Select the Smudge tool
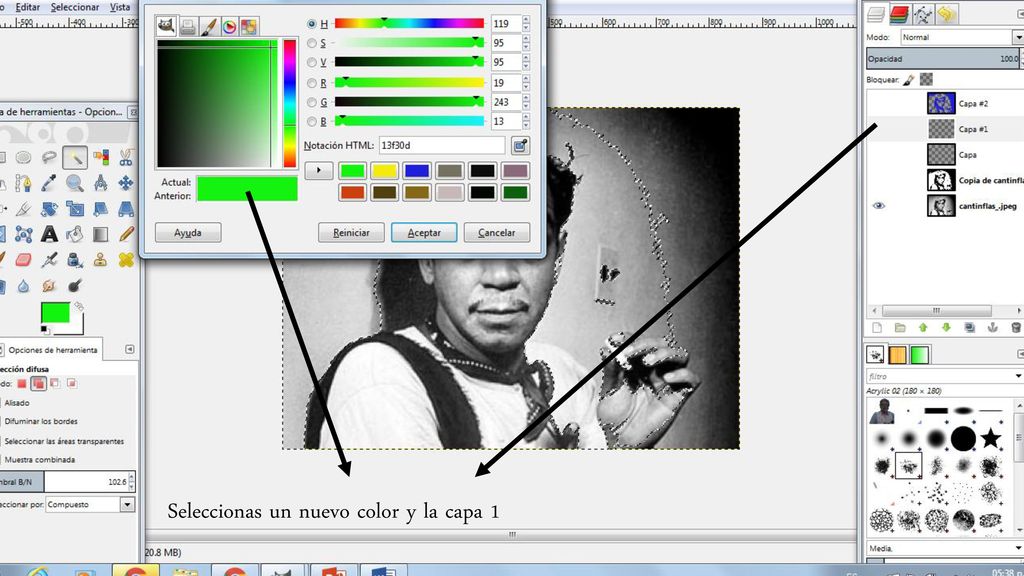1024x576 pixels. tap(49, 286)
